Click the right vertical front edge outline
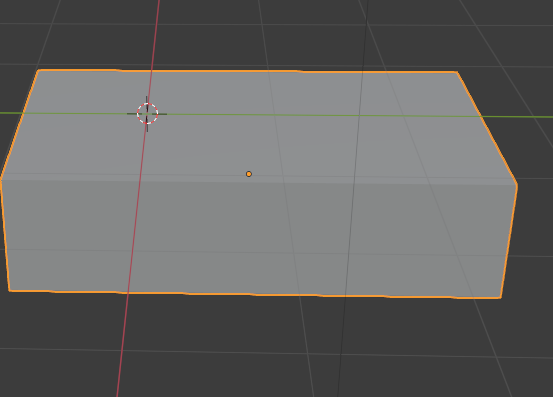 pos(509,241)
